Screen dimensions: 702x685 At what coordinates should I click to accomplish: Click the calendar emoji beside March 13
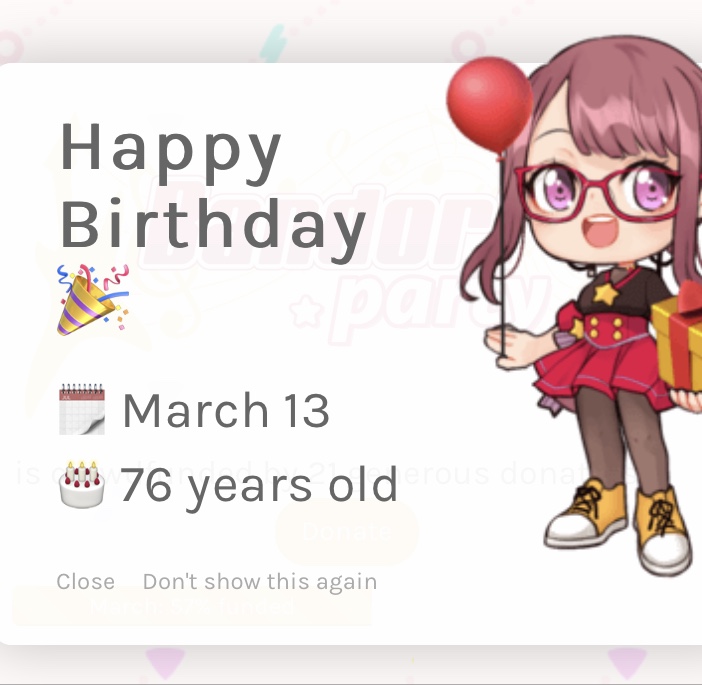click(x=82, y=409)
